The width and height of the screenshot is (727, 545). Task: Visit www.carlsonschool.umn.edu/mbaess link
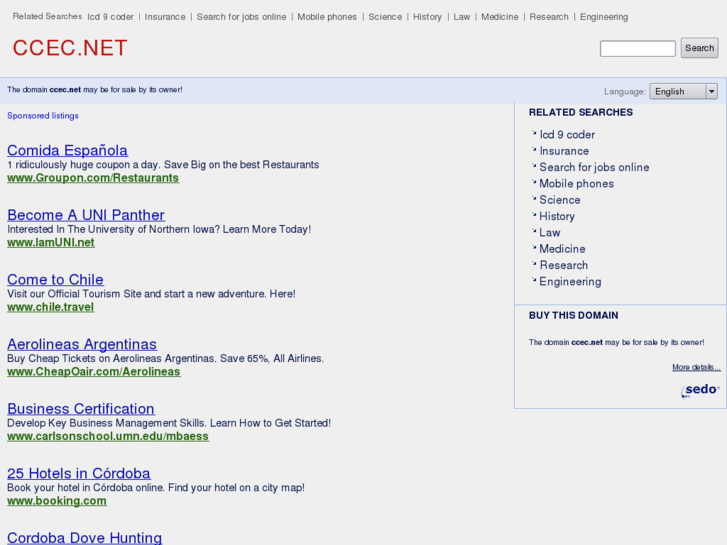108,436
